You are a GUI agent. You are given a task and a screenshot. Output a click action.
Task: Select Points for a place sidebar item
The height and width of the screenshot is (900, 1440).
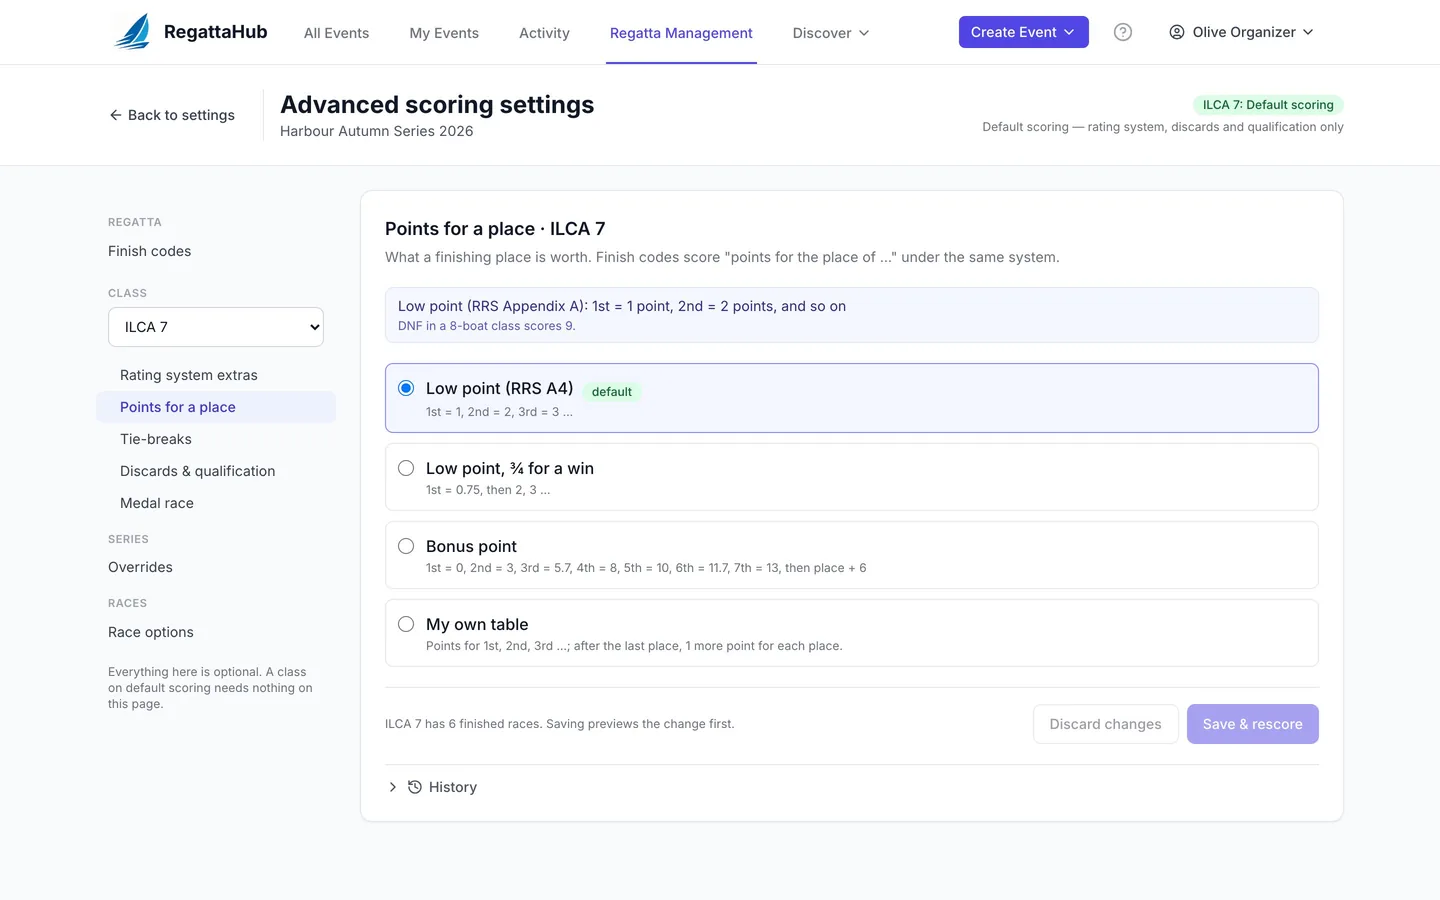click(x=216, y=407)
